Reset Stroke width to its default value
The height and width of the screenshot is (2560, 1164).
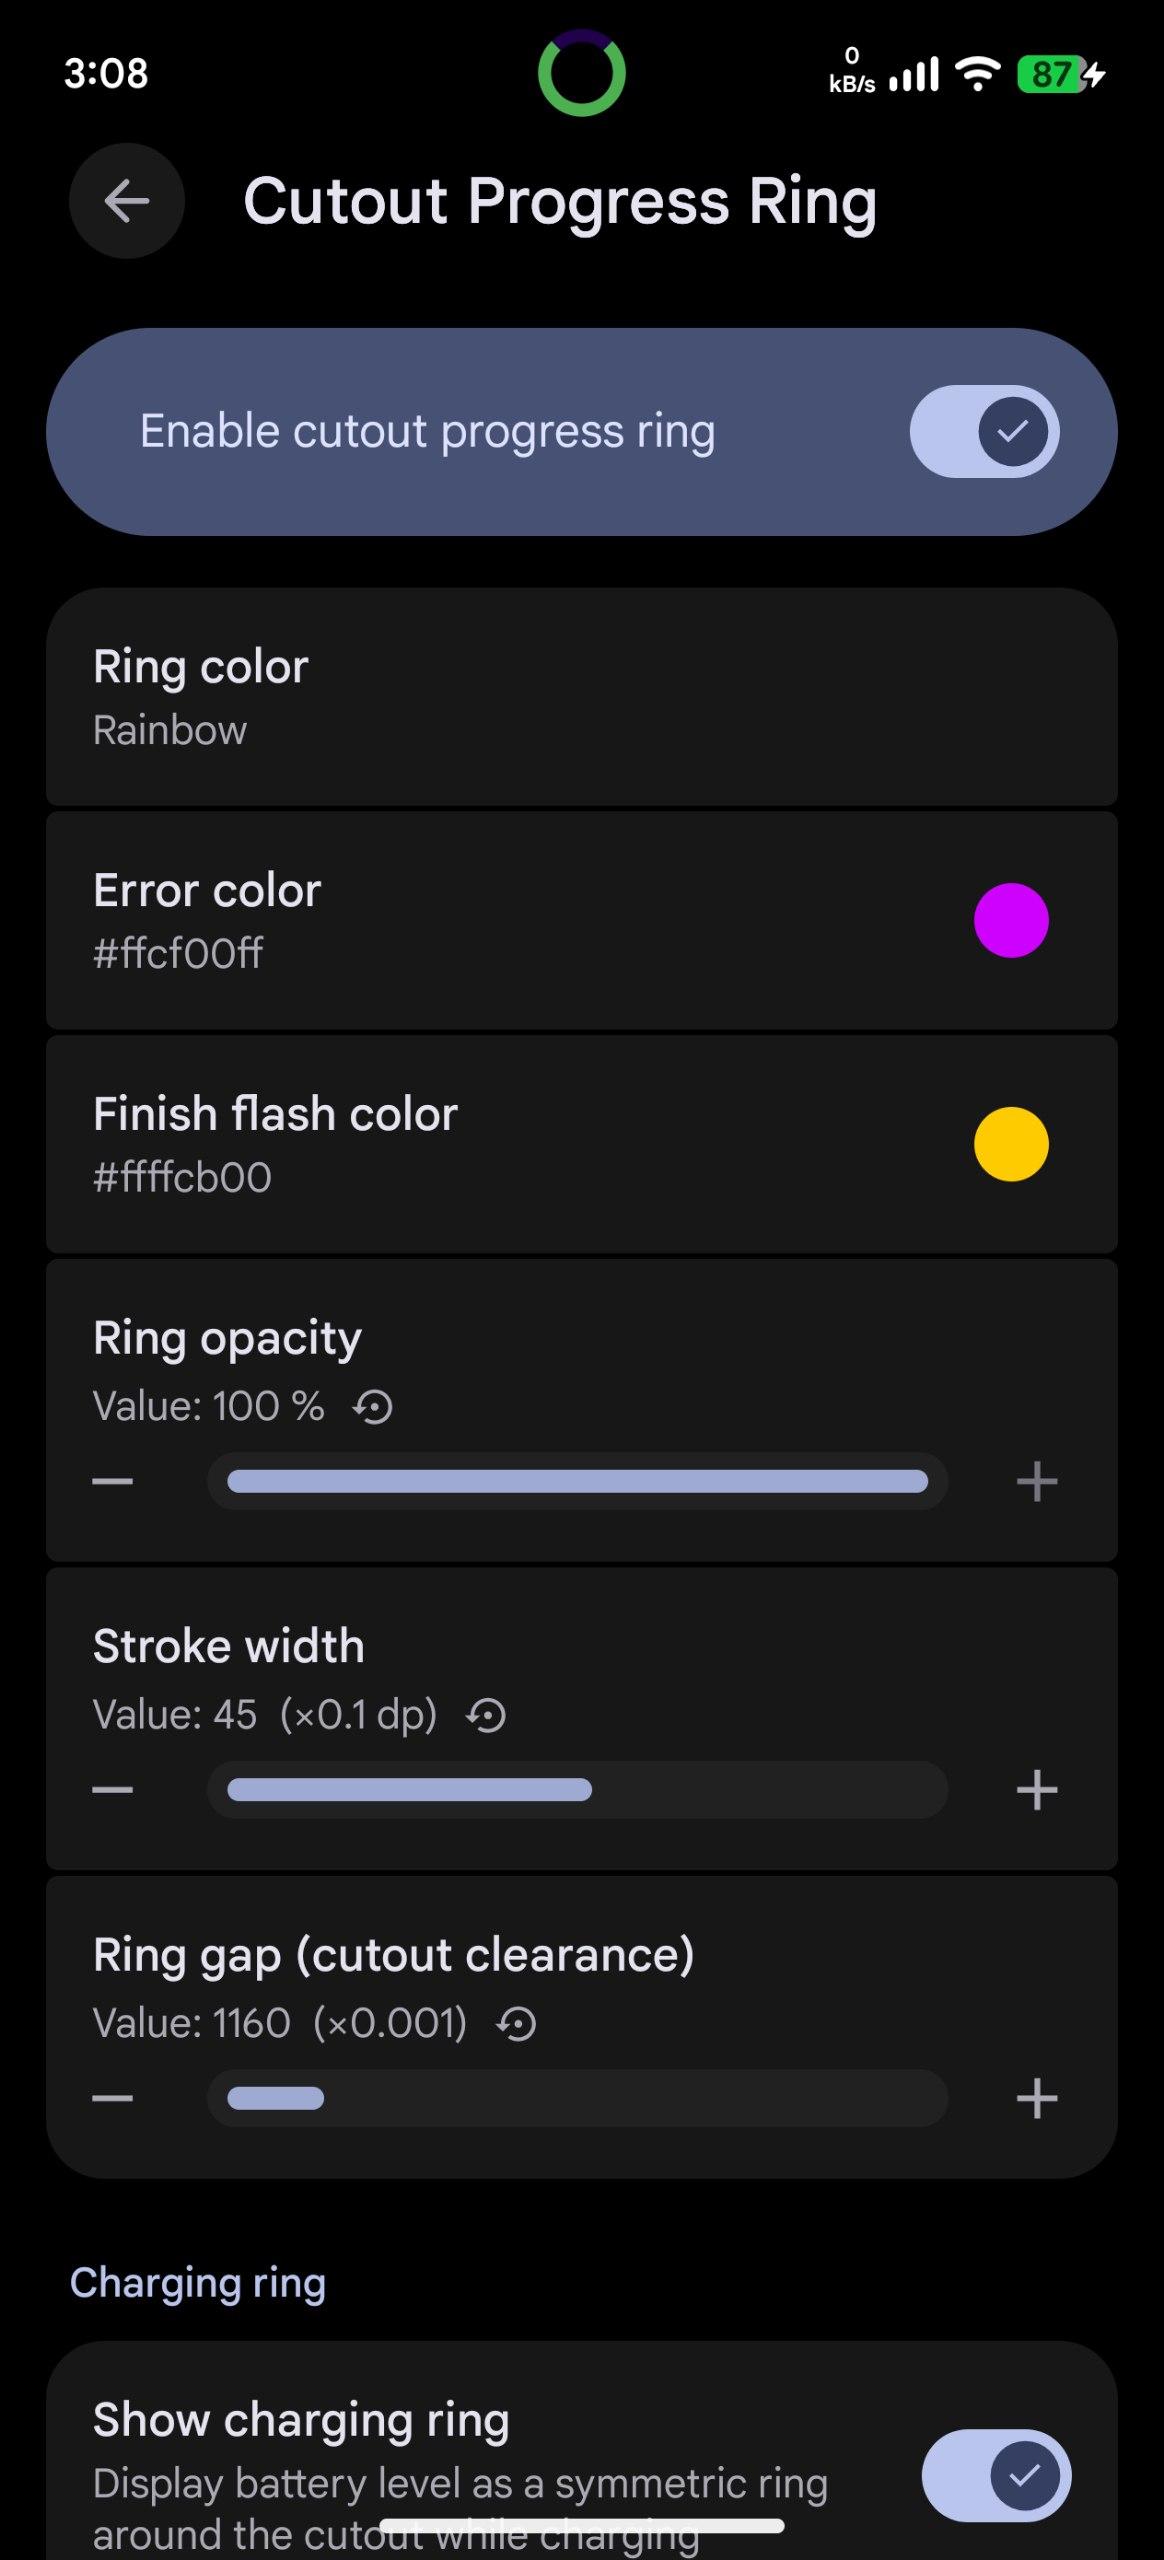(487, 1716)
